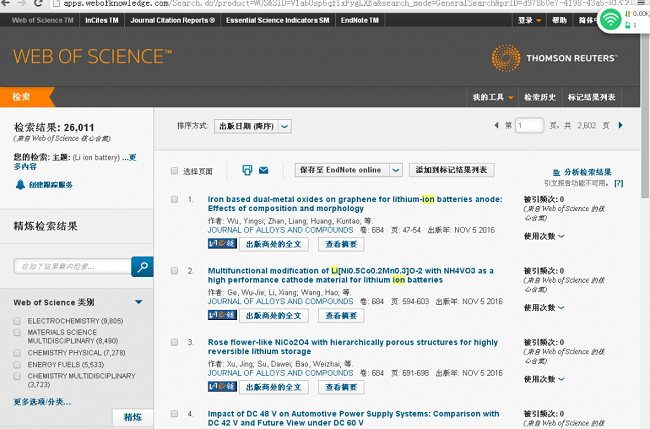This screenshot has width=650, height=429.
Task: Click Journal of Alloys and Compounds in result 3
Action: coord(281,373)
